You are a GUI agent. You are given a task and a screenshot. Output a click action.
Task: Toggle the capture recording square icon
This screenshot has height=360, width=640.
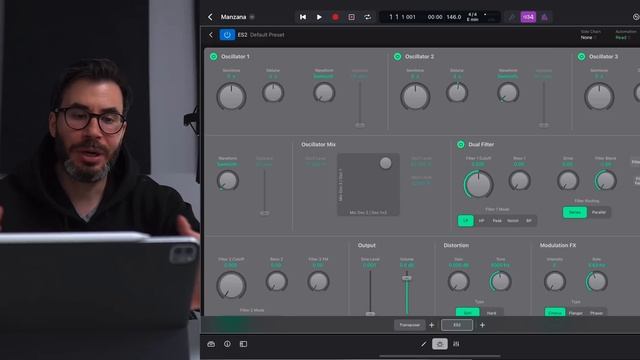(351, 17)
